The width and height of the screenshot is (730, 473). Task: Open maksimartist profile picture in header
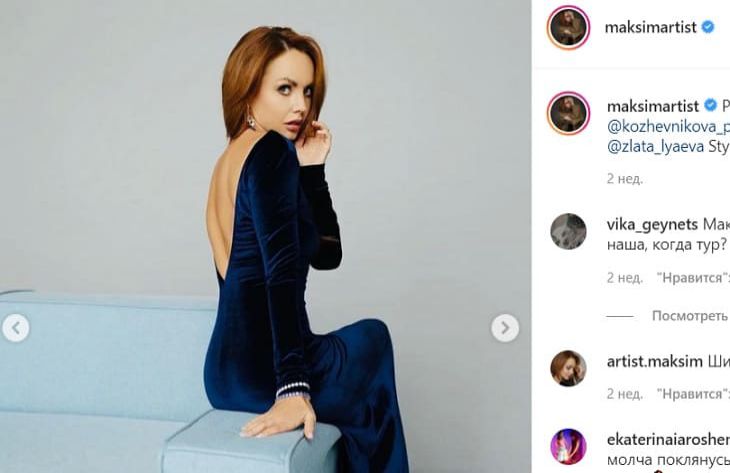568,27
